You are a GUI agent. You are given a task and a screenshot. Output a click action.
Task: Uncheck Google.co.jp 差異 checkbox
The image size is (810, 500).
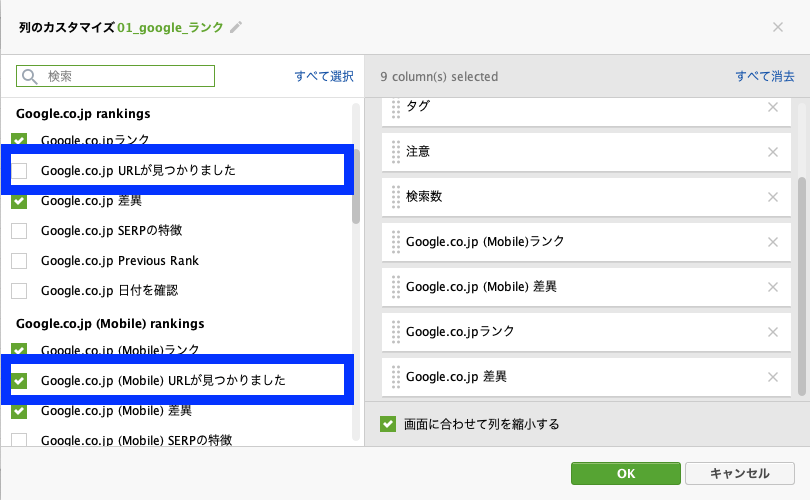[19, 200]
